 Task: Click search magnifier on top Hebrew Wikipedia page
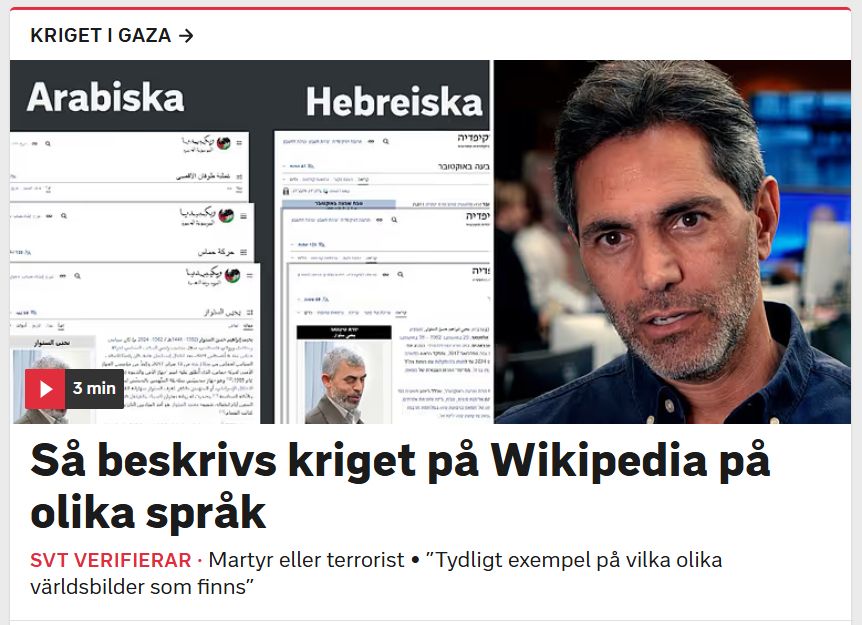point(386,142)
